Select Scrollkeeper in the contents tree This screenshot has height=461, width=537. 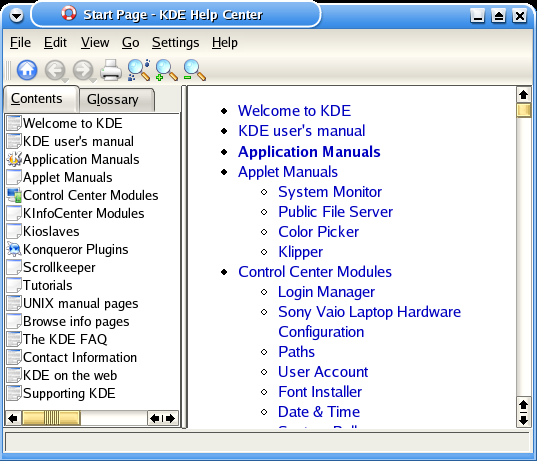[x=59, y=267]
